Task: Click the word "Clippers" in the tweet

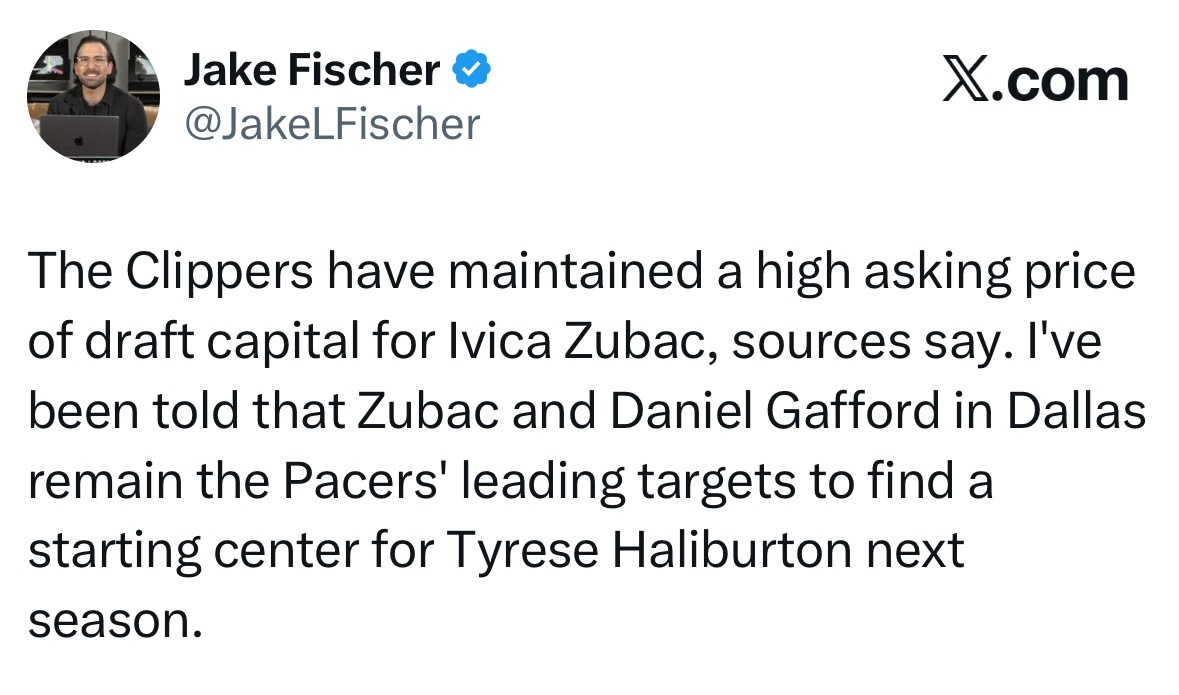Action: [220, 272]
